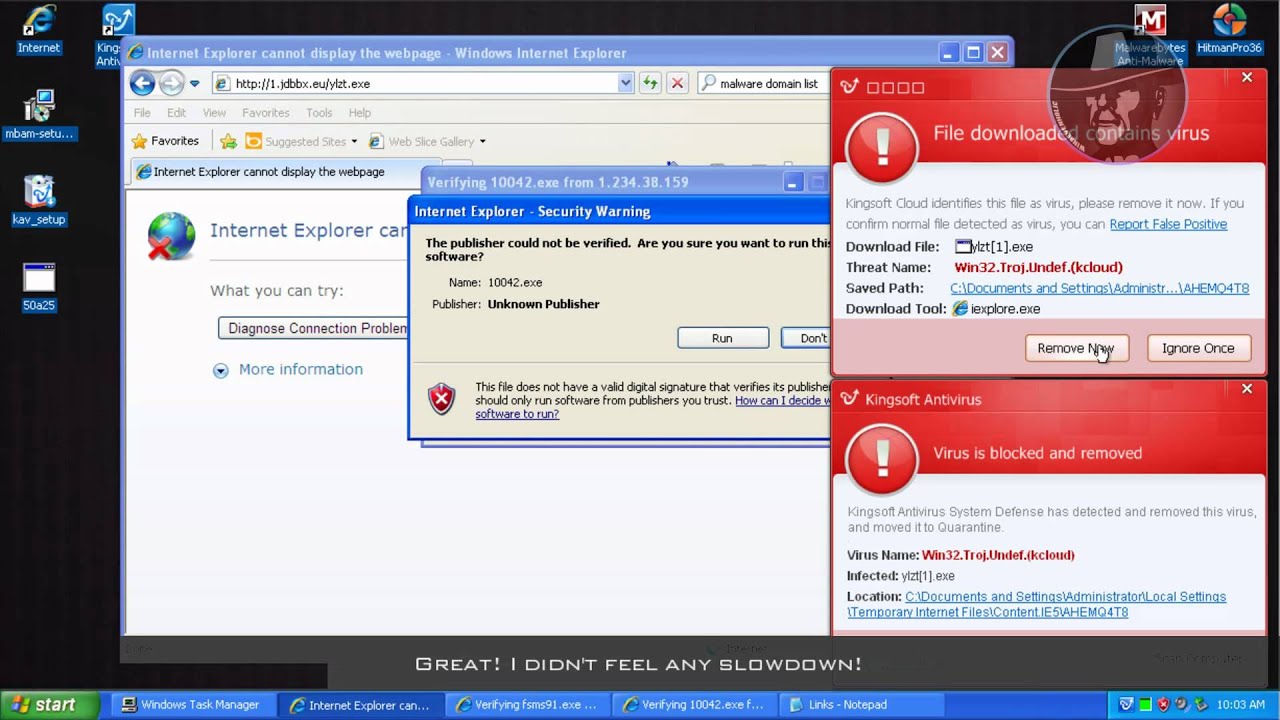The height and width of the screenshot is (720, 1280).
Task: Open the 50a25 desktop file
Action: 39,287
